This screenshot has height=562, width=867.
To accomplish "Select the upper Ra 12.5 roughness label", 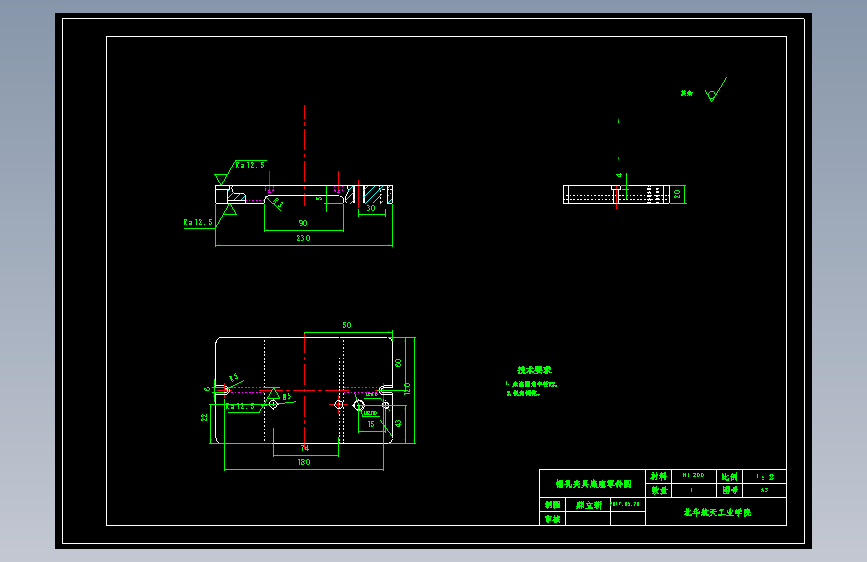I will (x=250, y=165).
